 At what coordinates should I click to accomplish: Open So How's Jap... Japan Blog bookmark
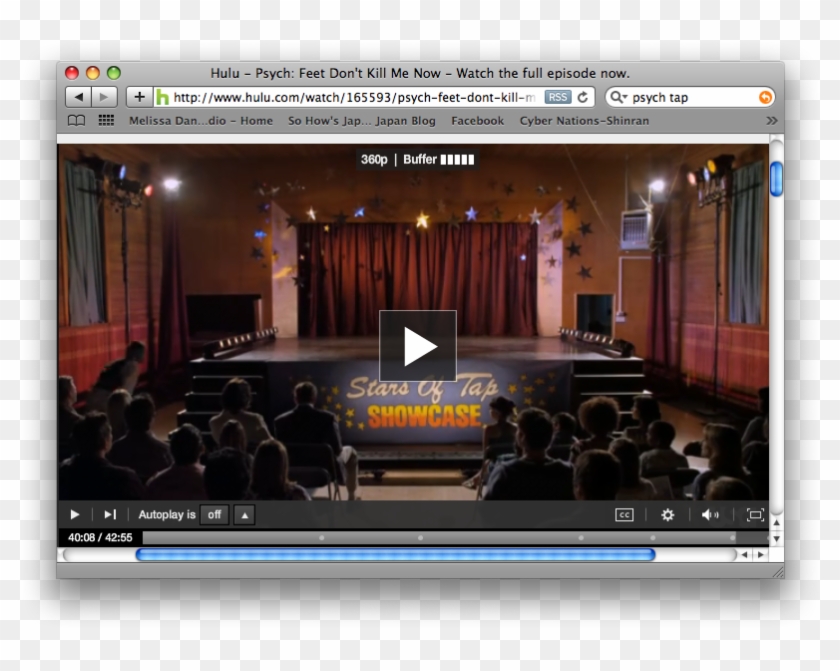click(362, 121)
